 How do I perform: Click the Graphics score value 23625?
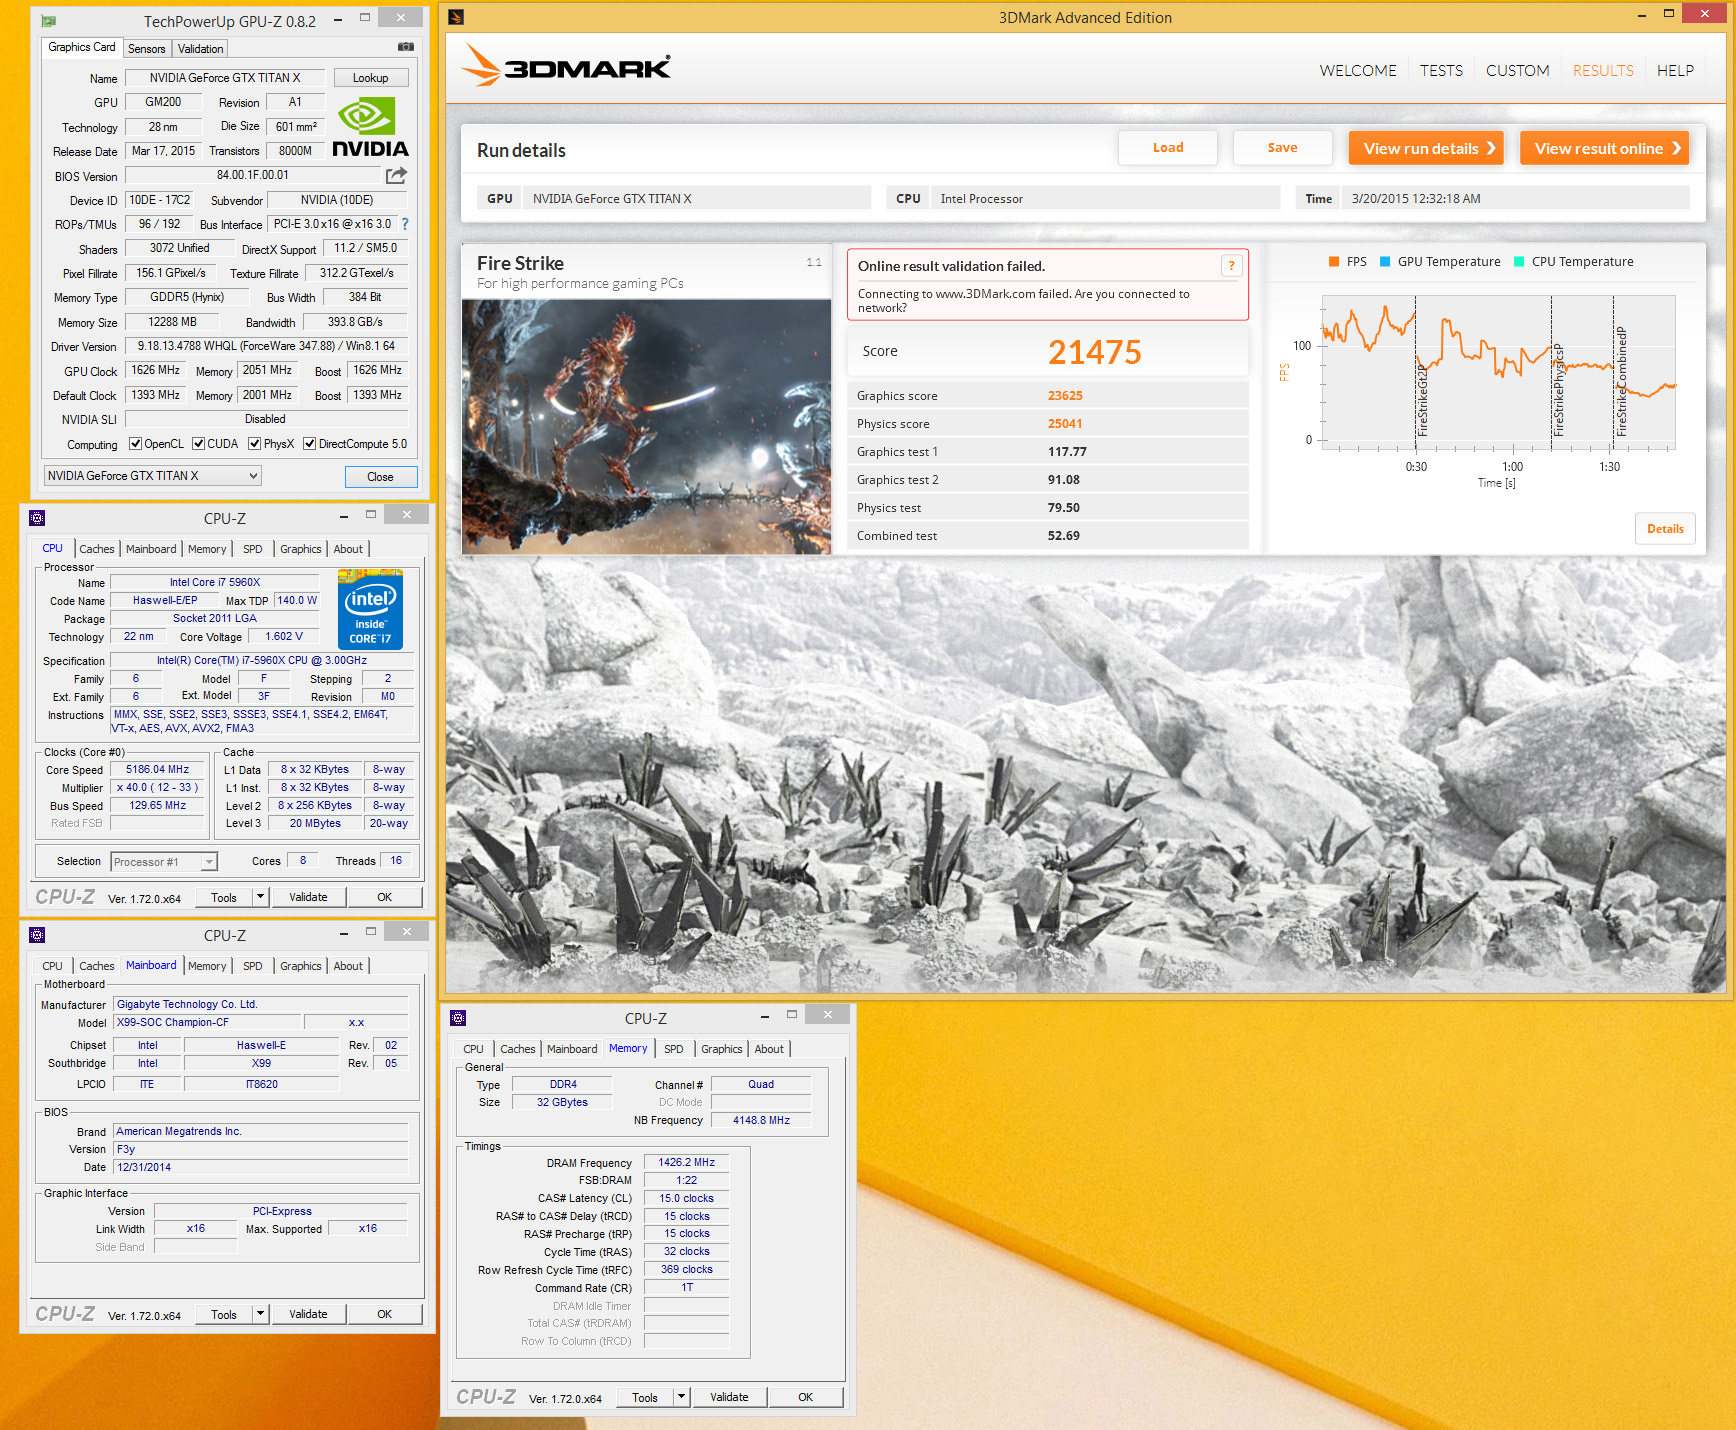point(1065,396)
